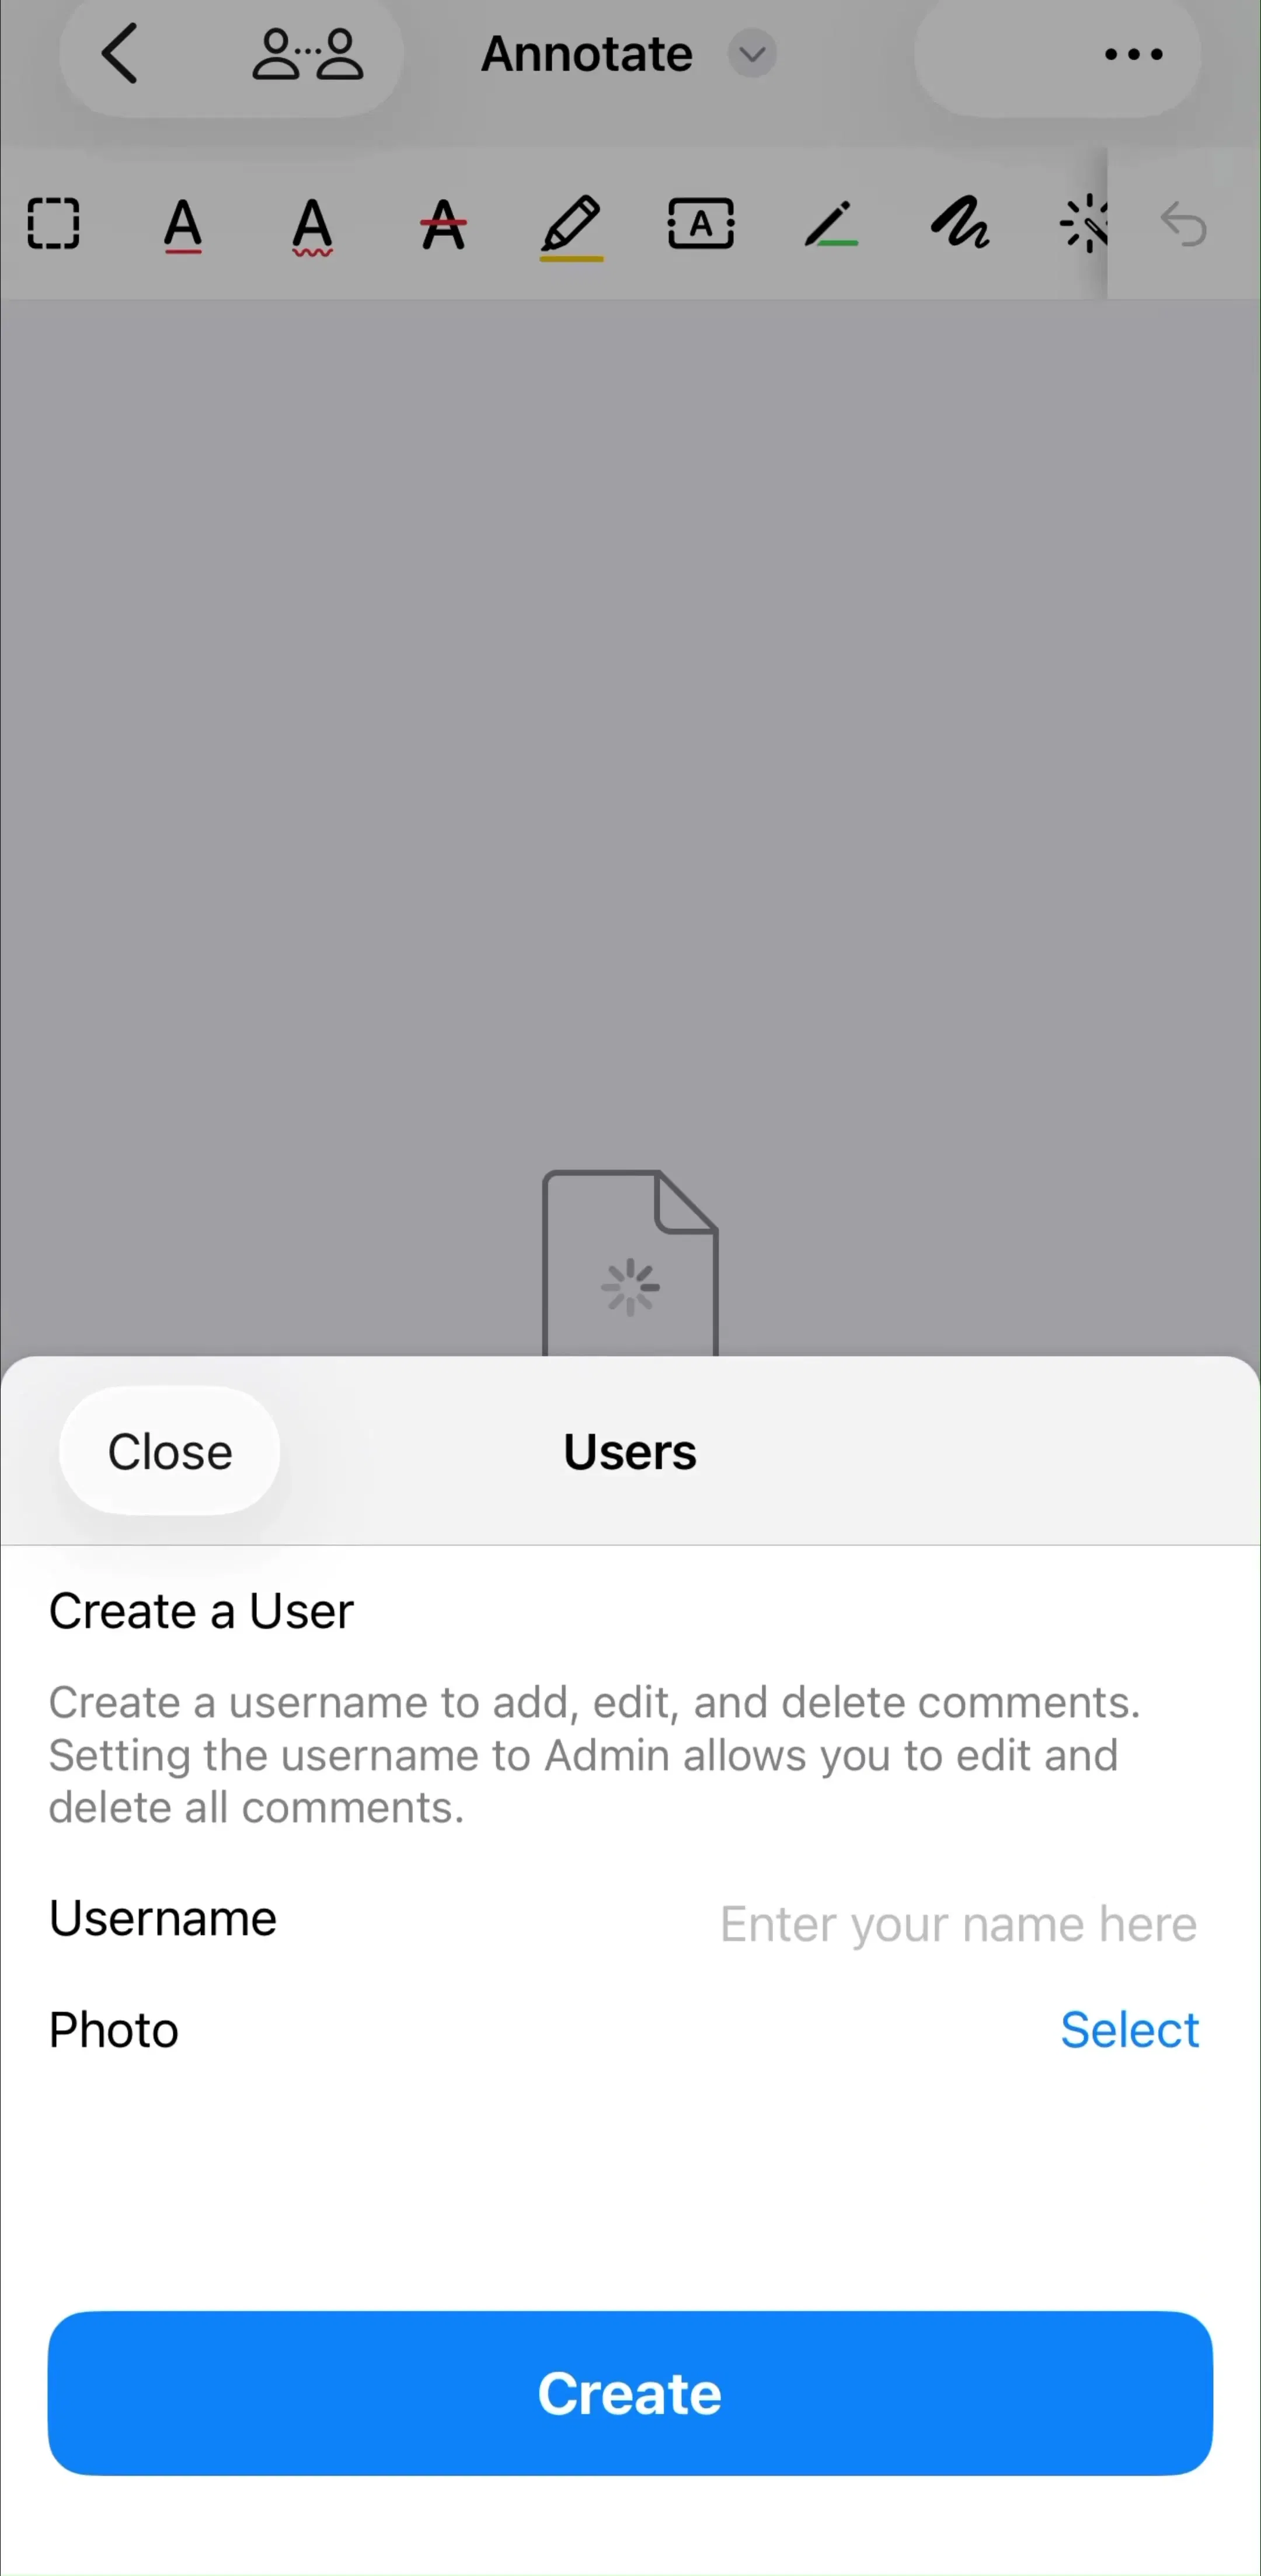Tap the blue Create button
The image size is (1261, 2576).
[630, 2393]
